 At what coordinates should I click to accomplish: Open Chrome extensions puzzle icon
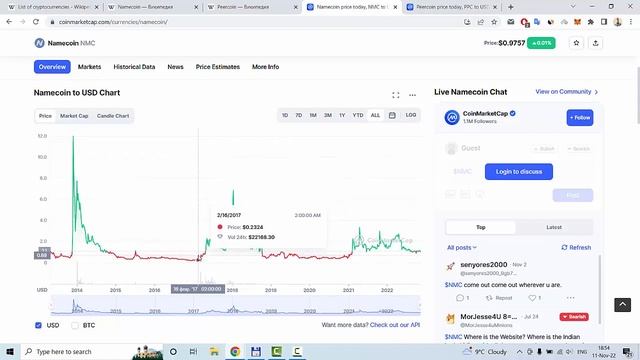click(590, 22)
